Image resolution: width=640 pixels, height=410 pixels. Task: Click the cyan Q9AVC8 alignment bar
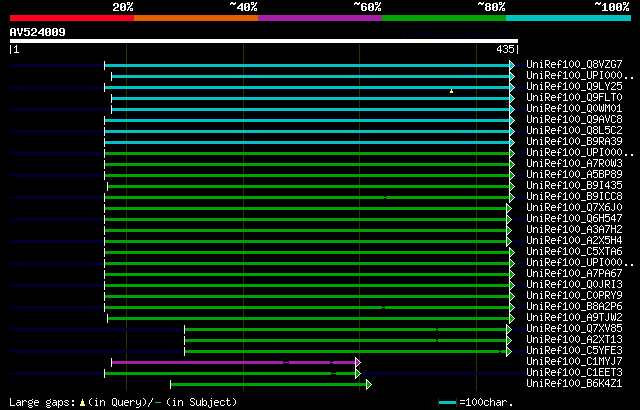pos(307,120)
